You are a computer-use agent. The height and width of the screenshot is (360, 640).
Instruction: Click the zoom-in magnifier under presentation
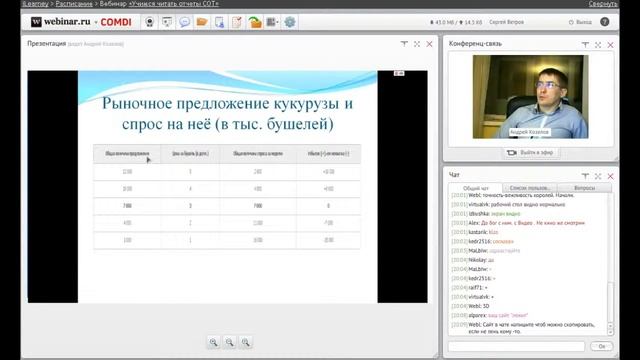(213, 342)
